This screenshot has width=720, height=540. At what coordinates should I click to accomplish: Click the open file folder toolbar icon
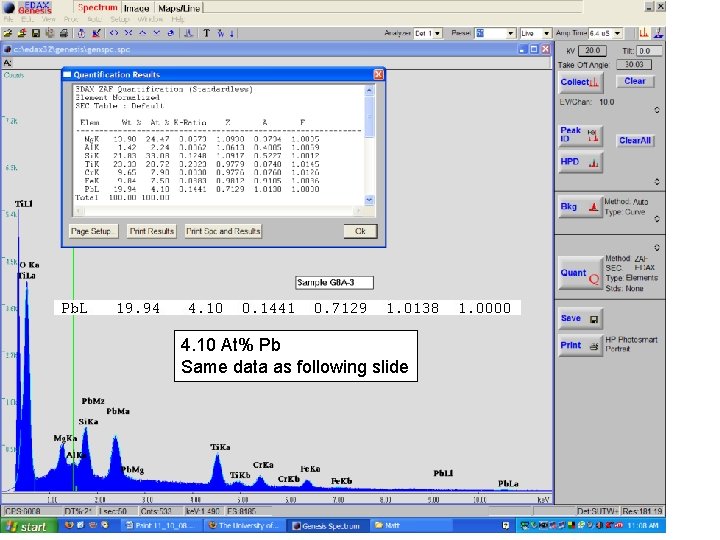click(x=8, y=33)
